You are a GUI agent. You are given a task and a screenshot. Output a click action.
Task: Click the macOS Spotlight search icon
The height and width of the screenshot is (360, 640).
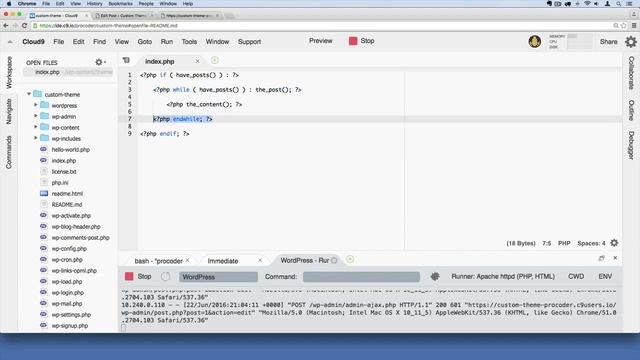pos(619,4)
